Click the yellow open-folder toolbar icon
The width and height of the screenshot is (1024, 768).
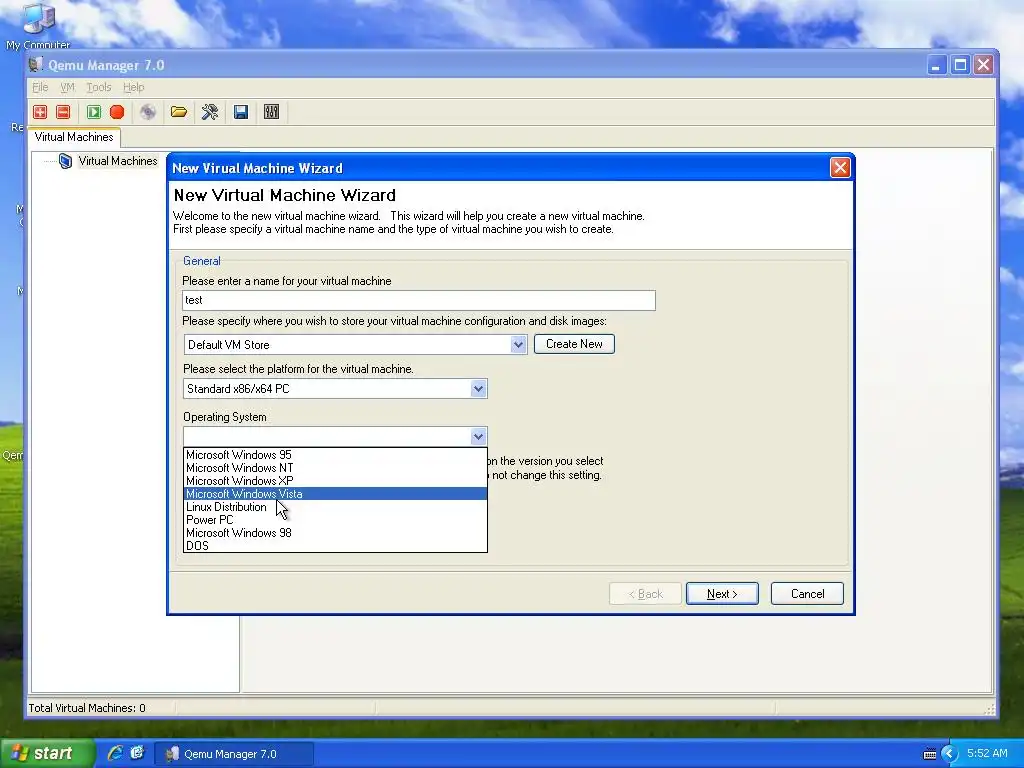[x=179, y=112]
